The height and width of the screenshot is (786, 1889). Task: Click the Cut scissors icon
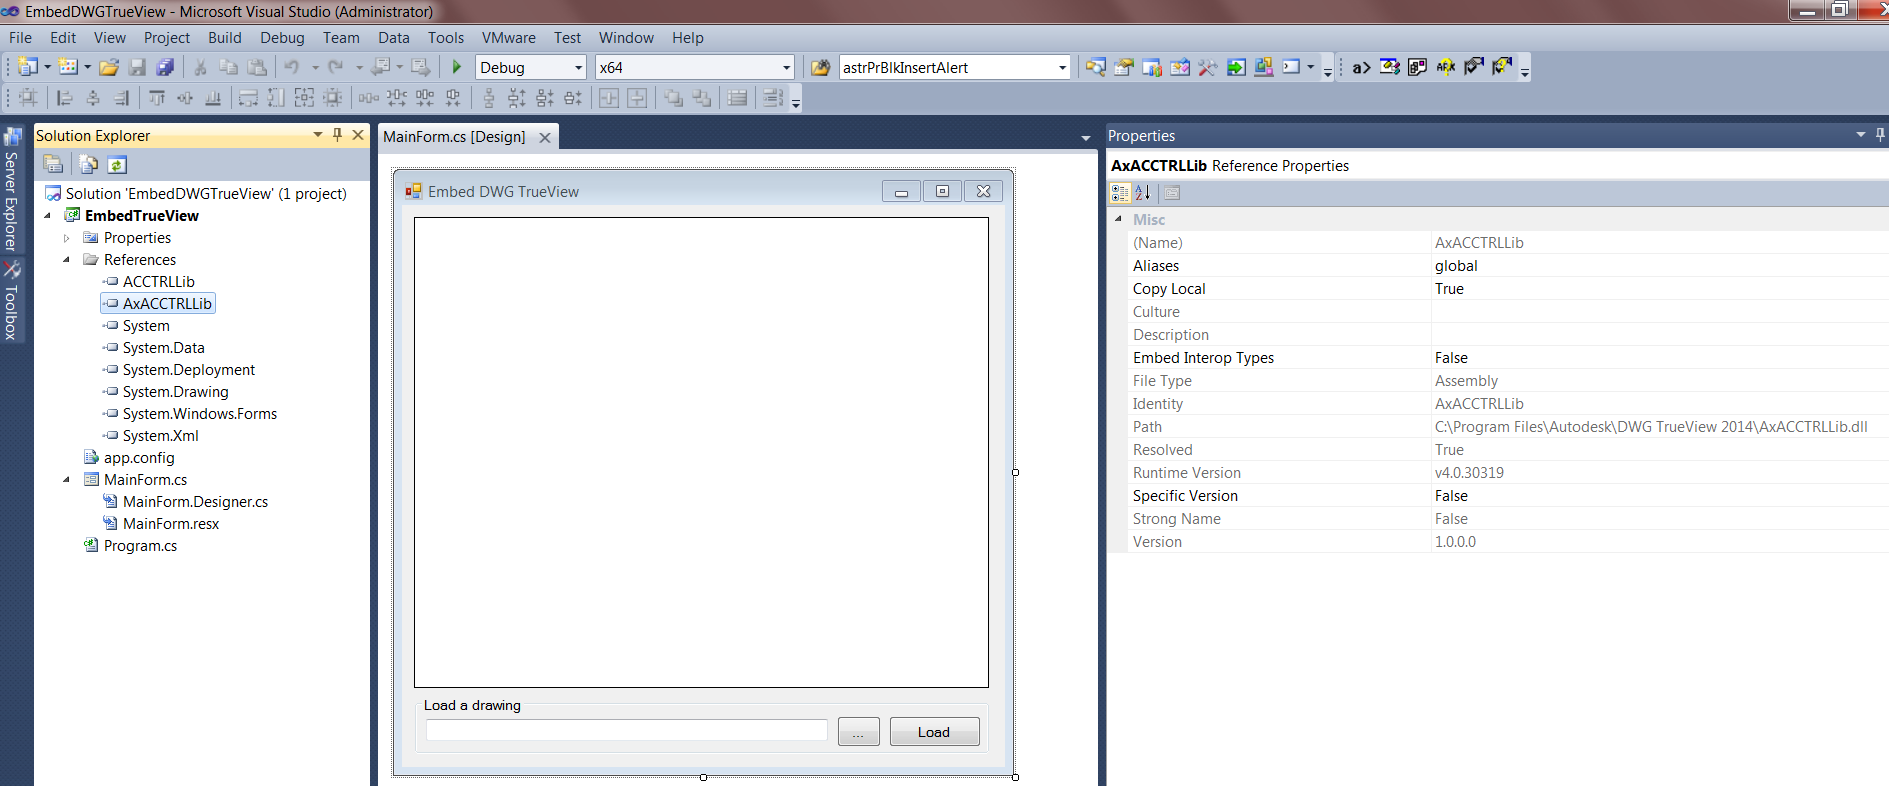pyautogui.click(x=200, y=67)
